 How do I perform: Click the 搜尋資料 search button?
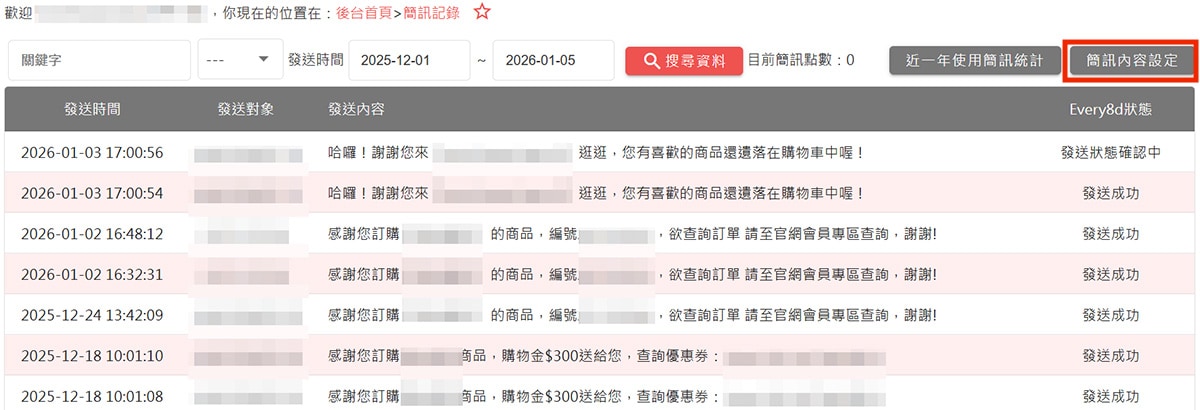click(684, 60)
